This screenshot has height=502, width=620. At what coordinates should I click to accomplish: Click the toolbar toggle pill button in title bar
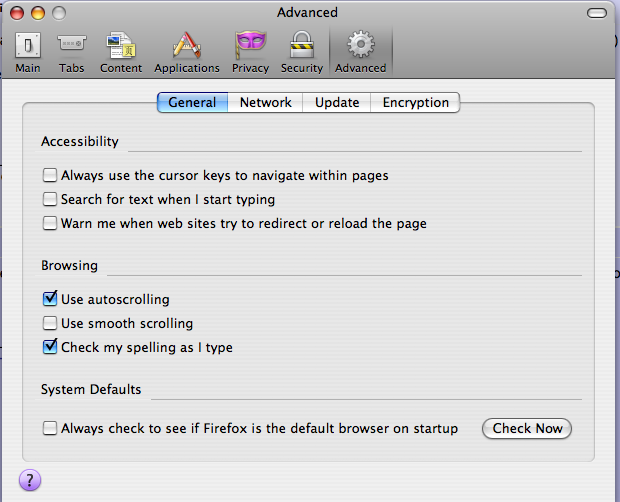coord(597,13)
